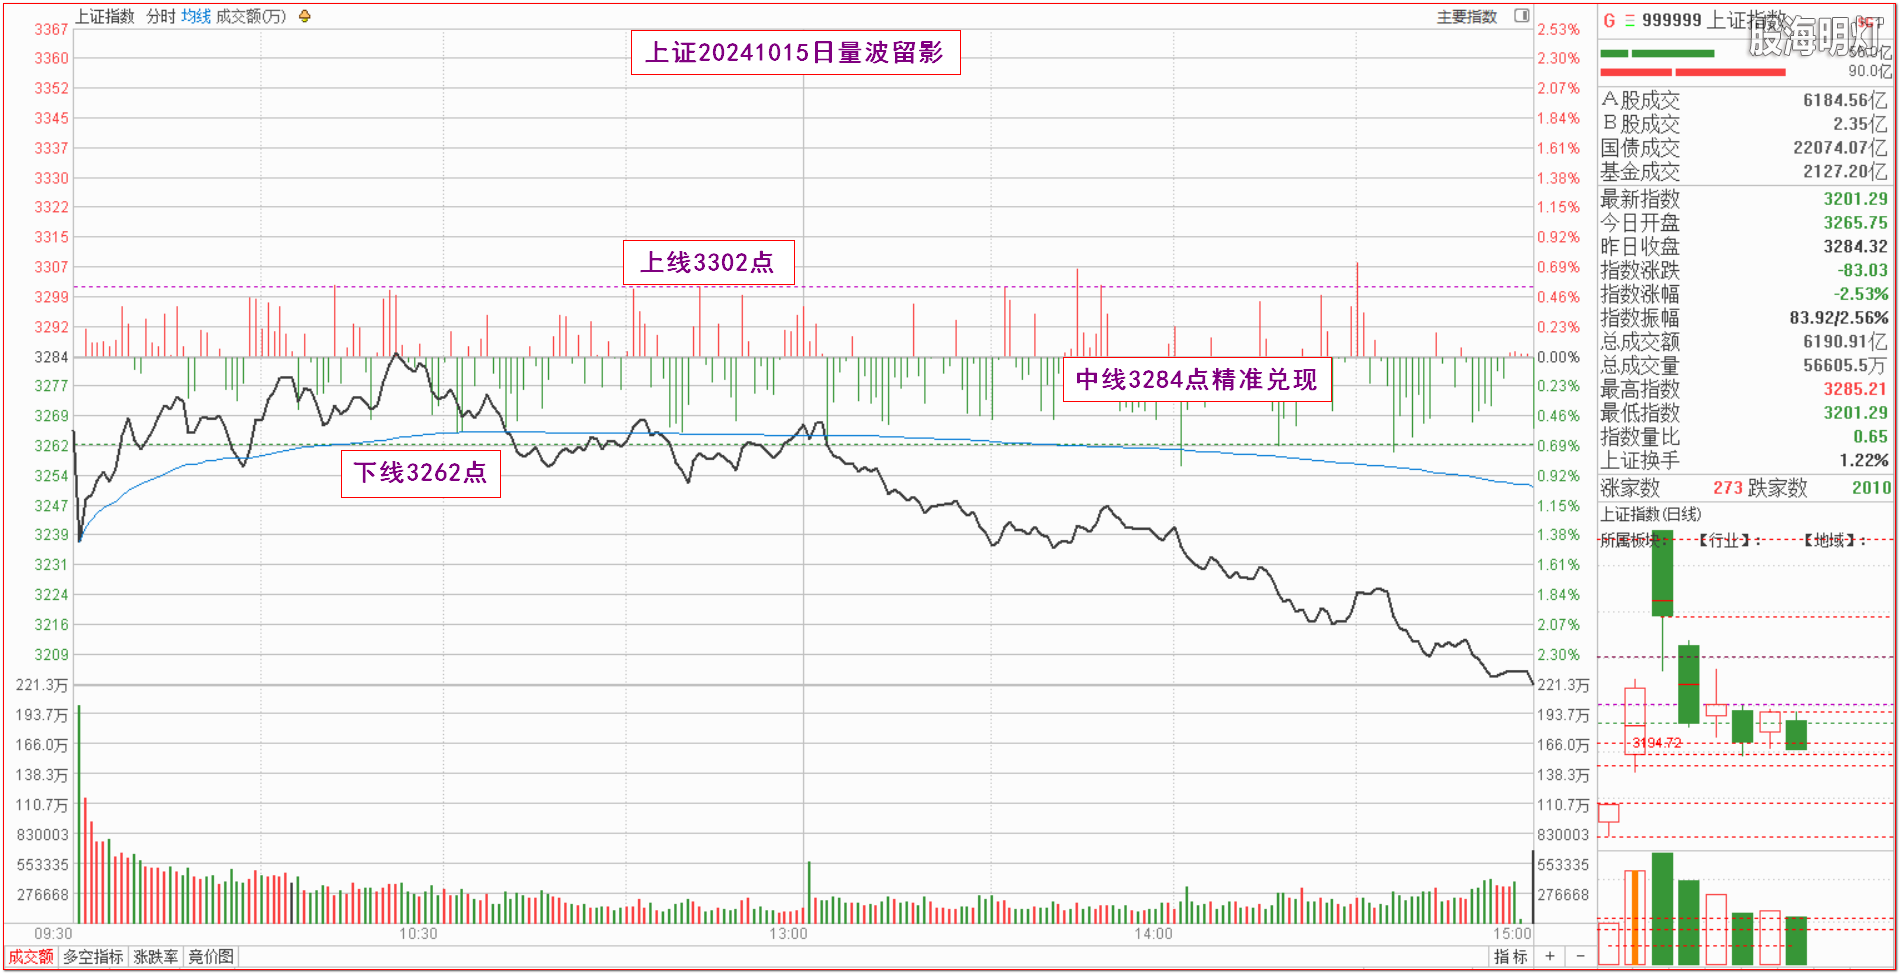Switch to the 涨跌率 tab
The height and width of the screenshot is (974, 1900).
156,957
